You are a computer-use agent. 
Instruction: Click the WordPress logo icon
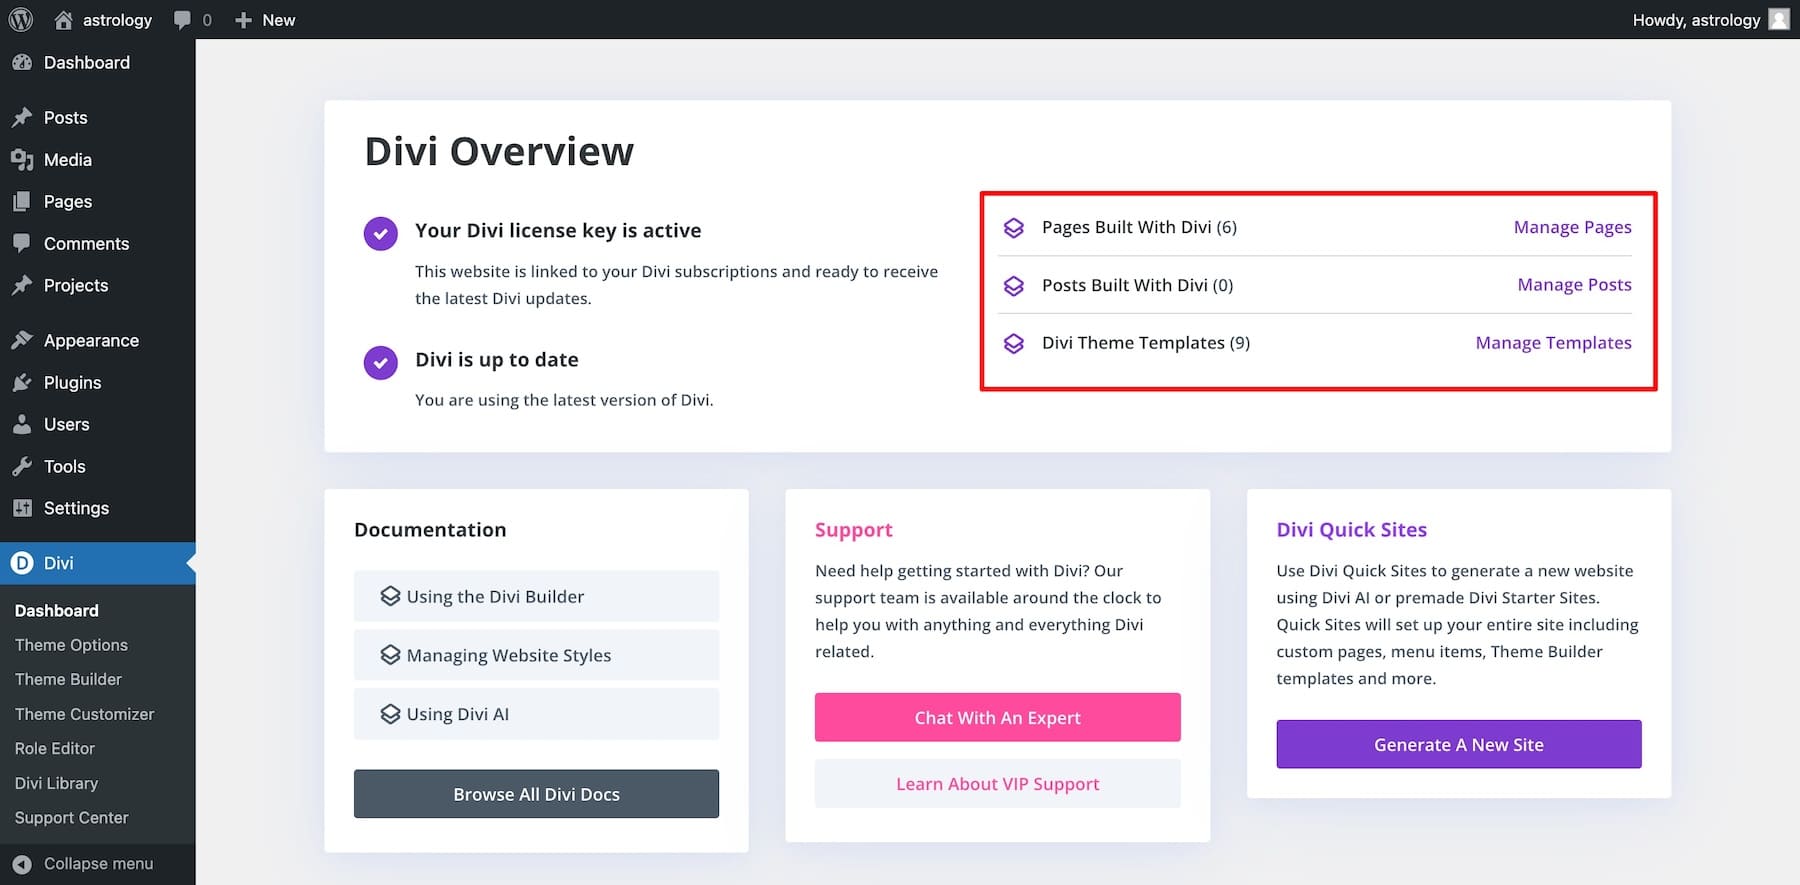coord(21,19)
